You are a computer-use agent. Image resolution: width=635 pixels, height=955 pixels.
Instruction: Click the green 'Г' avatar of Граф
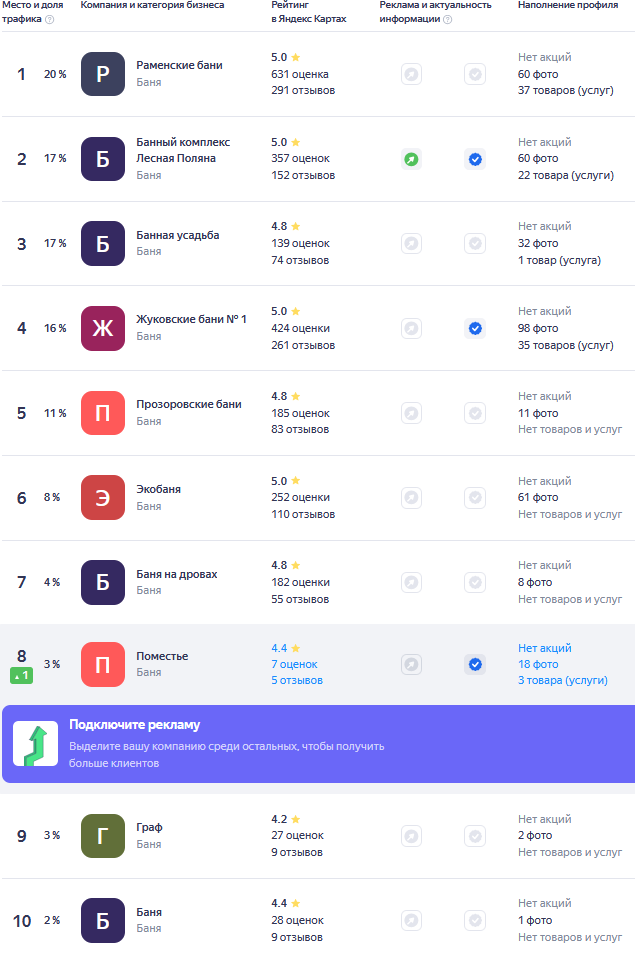click(103, 836)
